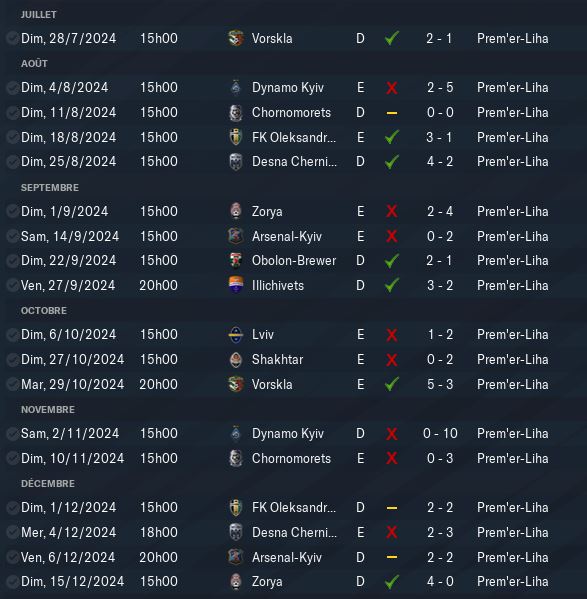Click the Lviv club logo icon
The width and height of the screenshot is (587, 599).
coord(236,335)
